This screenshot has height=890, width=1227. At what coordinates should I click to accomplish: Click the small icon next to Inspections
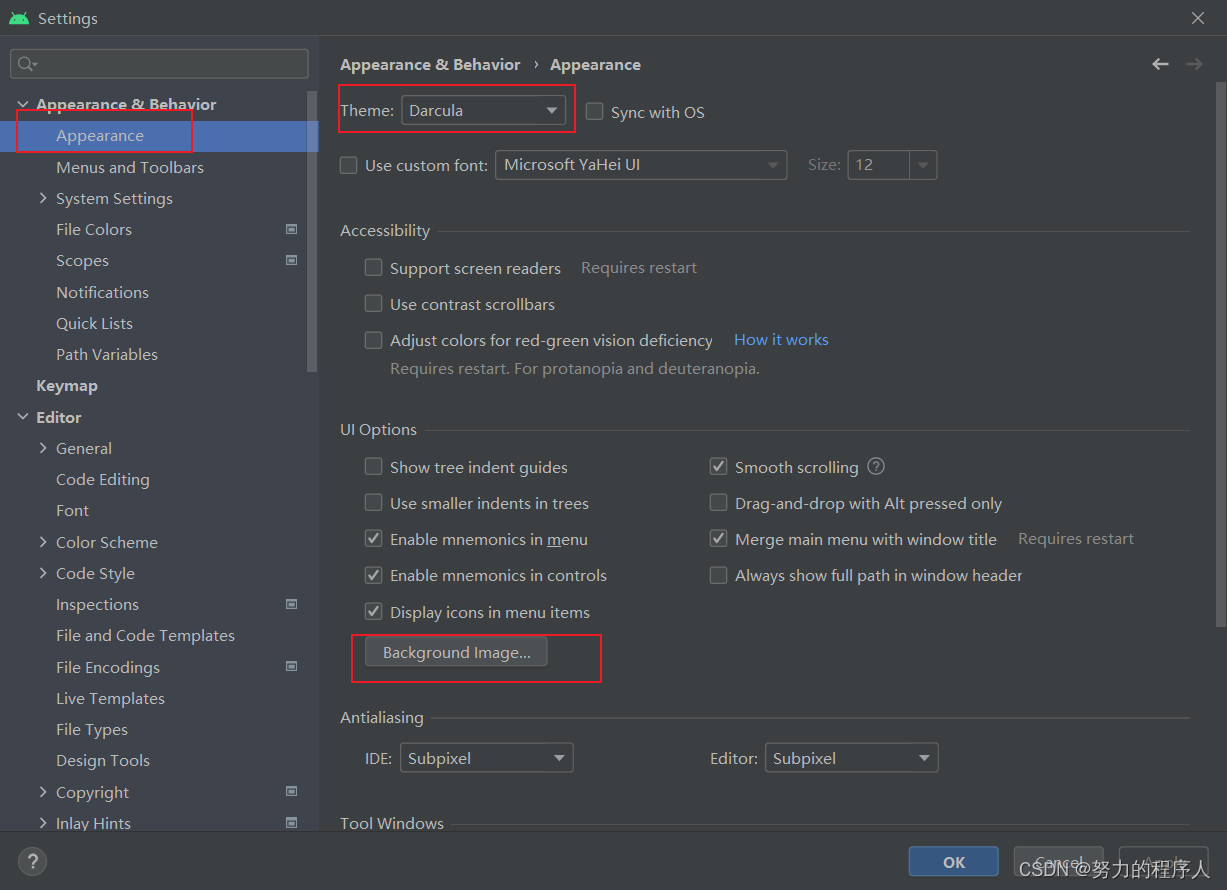(291, 604)
